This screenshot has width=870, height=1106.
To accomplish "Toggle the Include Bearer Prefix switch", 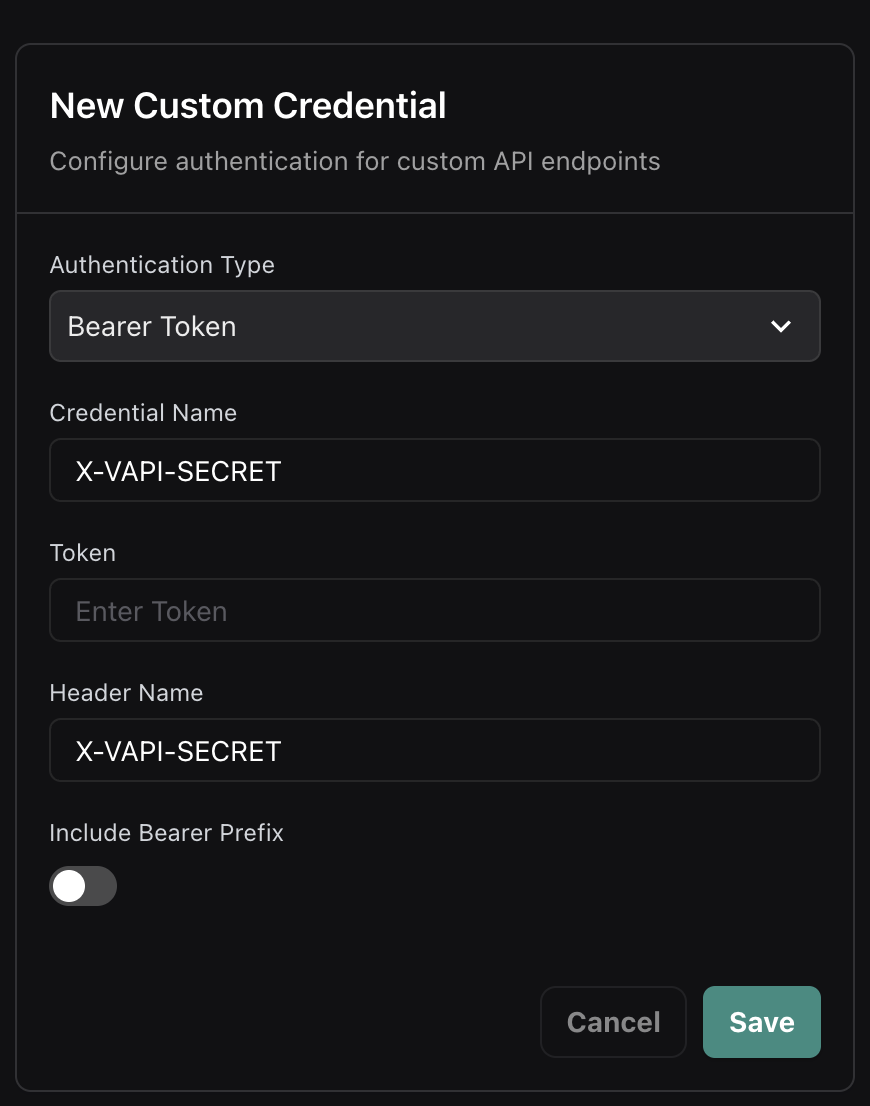I will (83, 886).
